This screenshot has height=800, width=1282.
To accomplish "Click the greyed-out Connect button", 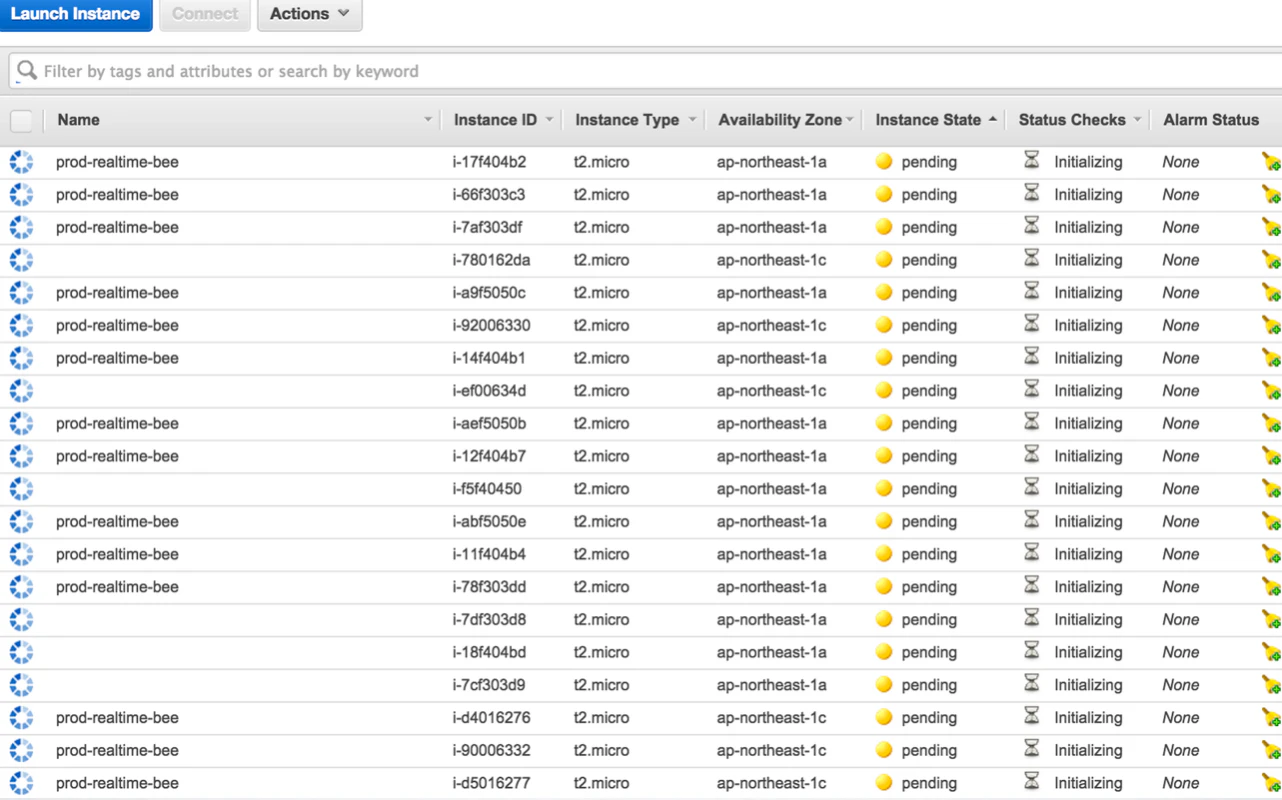I will (205, 14).
